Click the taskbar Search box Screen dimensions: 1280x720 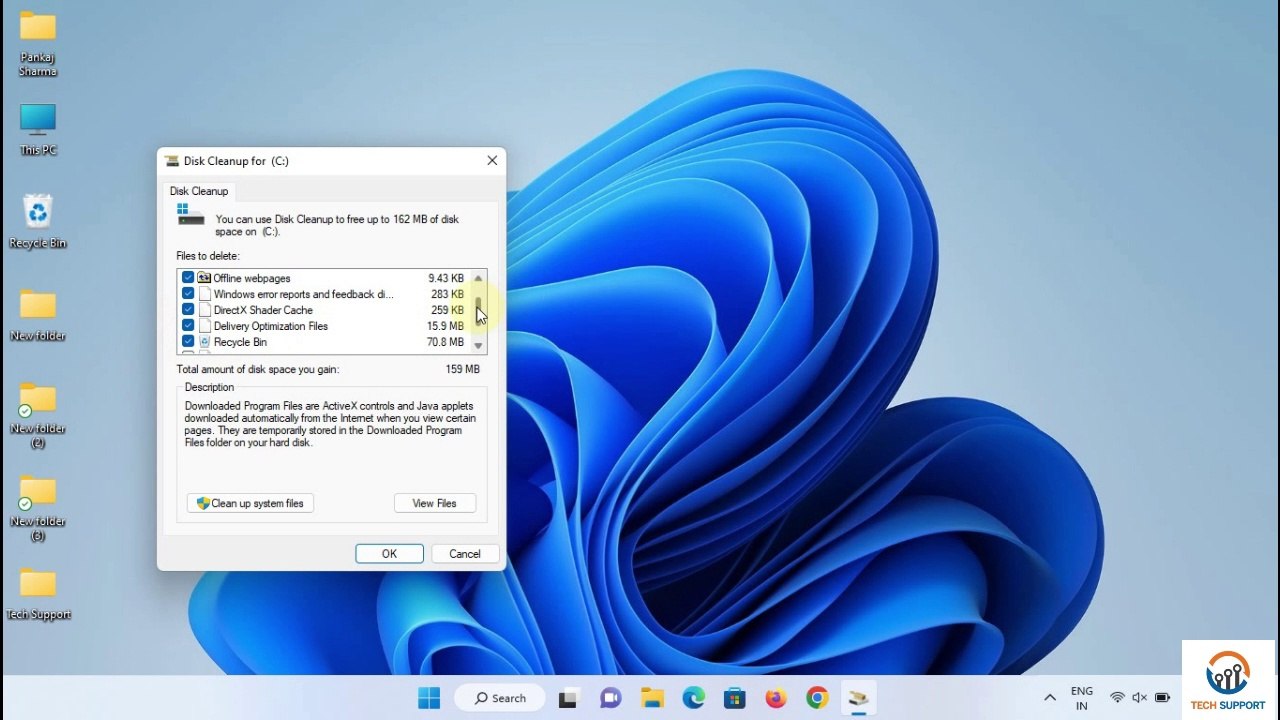pyautogui.click(x=500, y=698)
